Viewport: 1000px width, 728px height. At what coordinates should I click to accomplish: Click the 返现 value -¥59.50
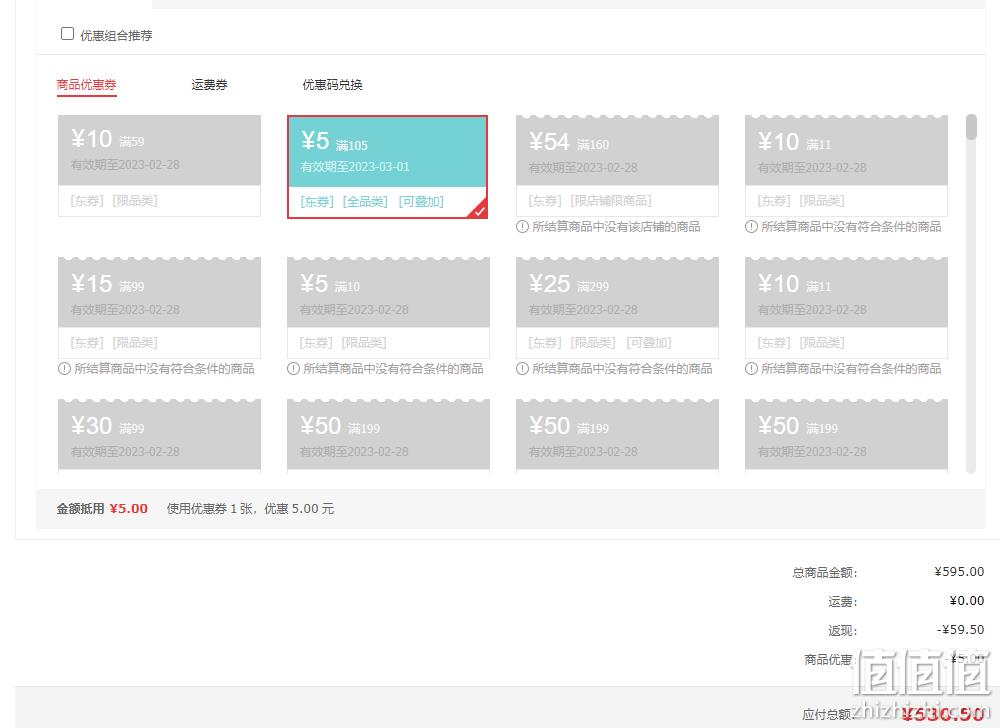960,630
